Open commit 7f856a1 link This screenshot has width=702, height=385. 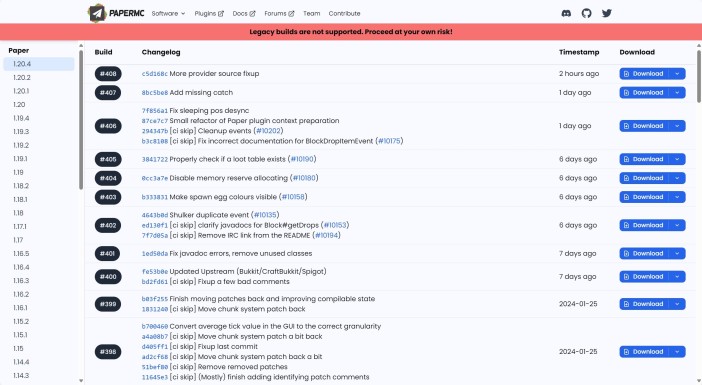click(154, 111)
